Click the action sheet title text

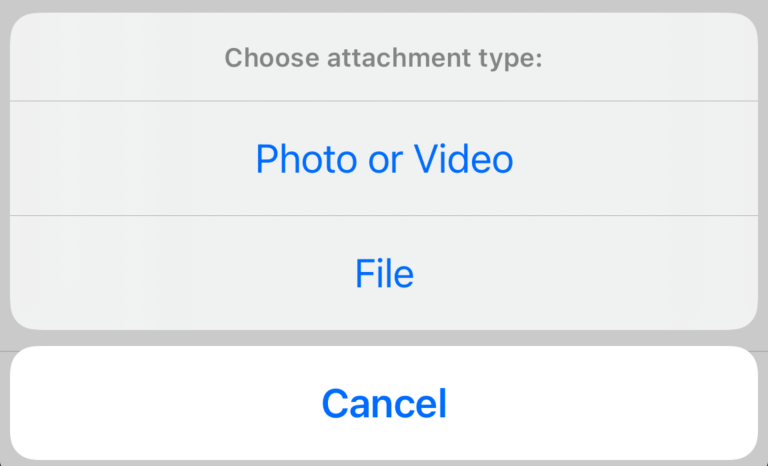[x=384, y=58]
